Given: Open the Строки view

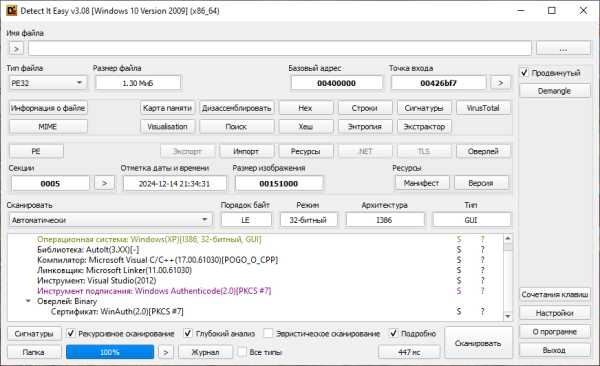Looking at the screenshot, I should coord(365,108).
